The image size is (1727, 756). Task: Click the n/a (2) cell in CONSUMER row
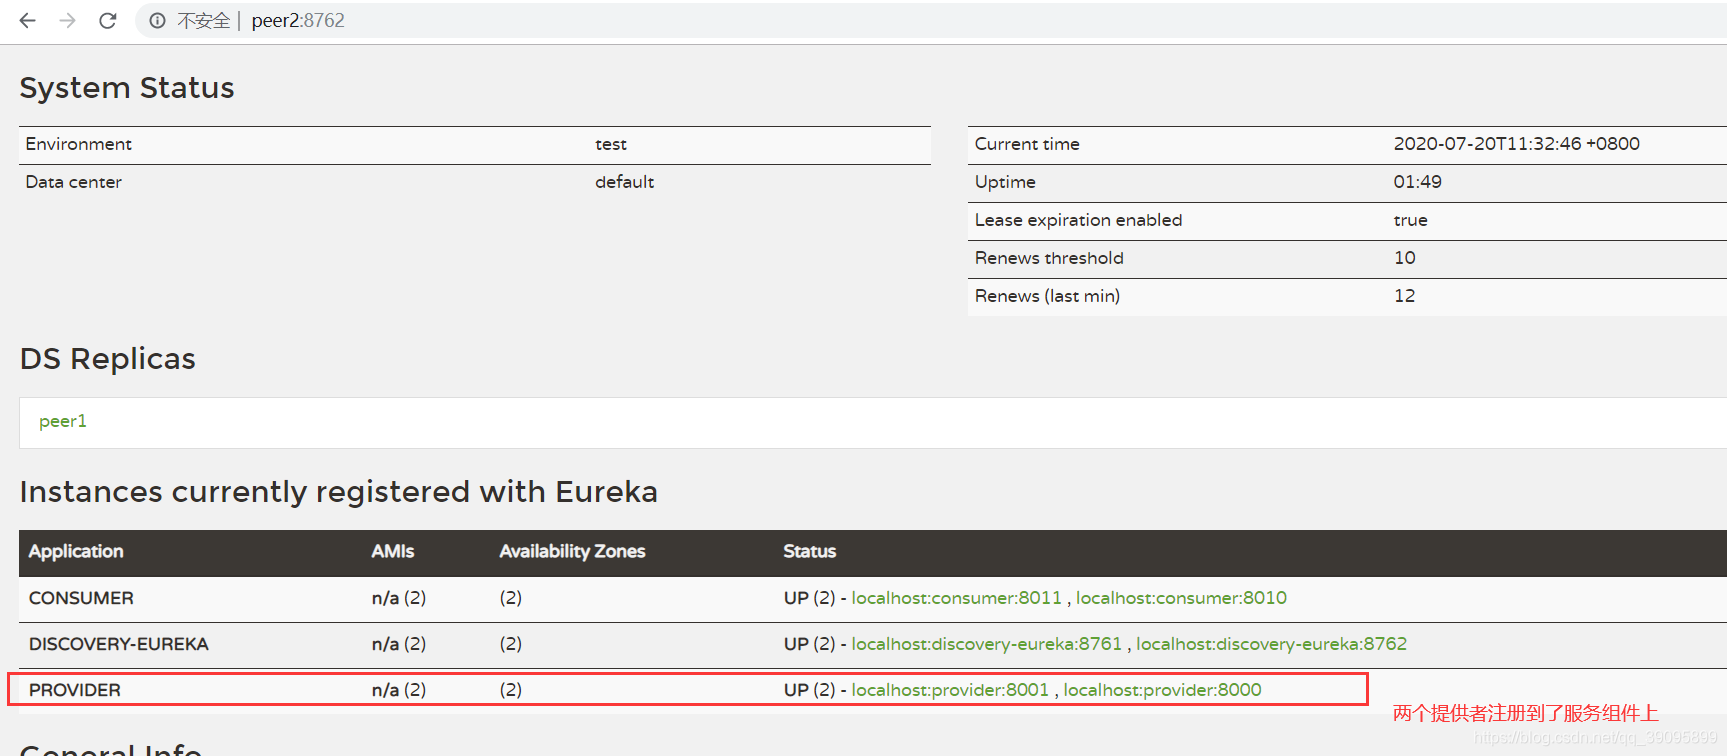point(399,598)
